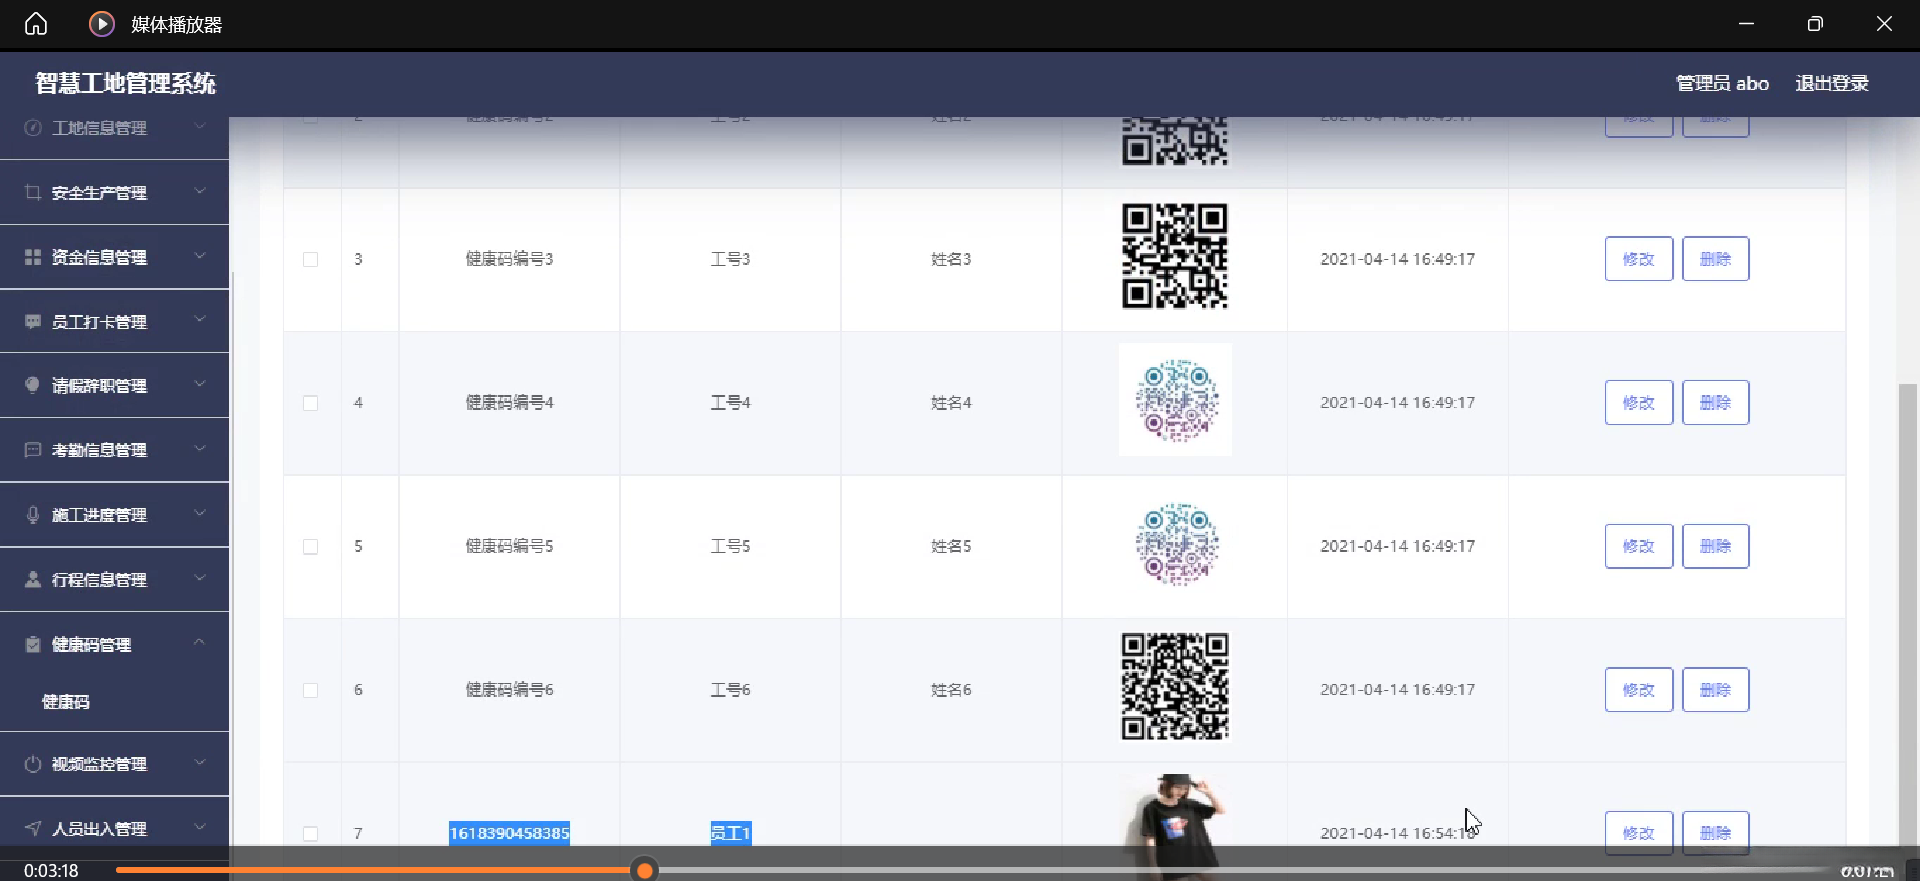Click the 视频监控管理 power icon

click(33, 764)
